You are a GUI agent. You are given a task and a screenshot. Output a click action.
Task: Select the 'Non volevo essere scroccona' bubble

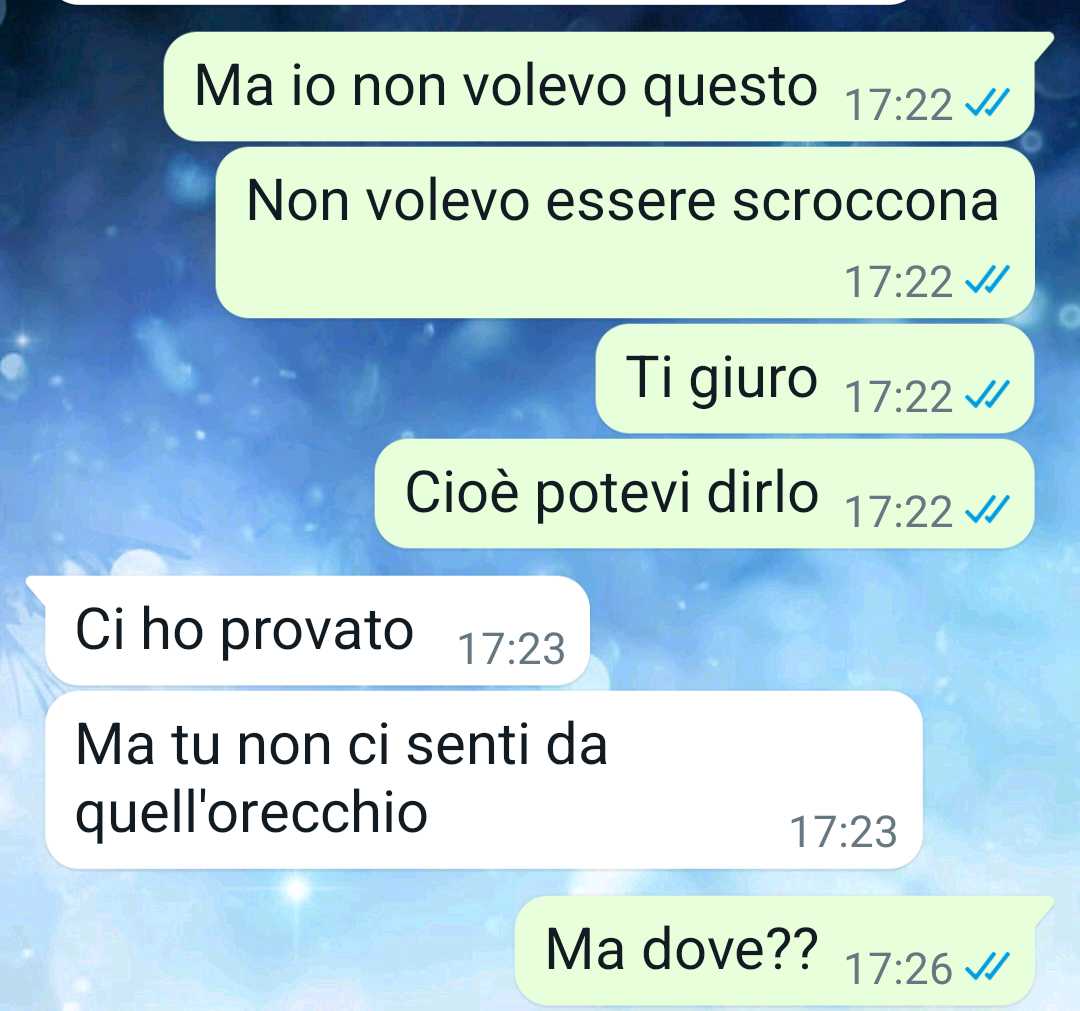pyautogui.click(x=625, y=233)
